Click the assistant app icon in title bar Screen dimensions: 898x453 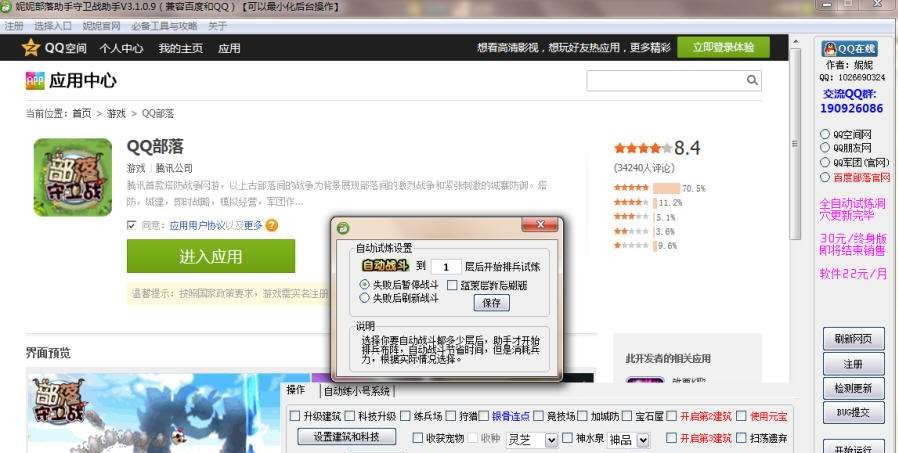point(6,6)
